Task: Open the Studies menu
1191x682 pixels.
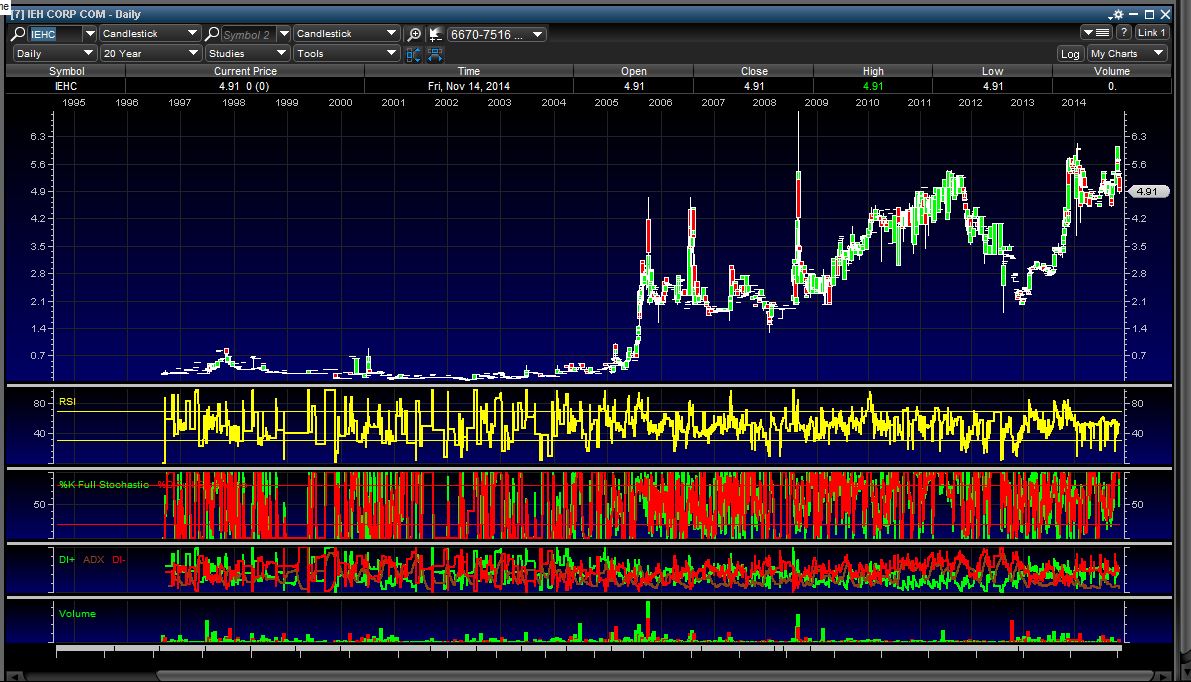Action: click(x=247, y=53)
